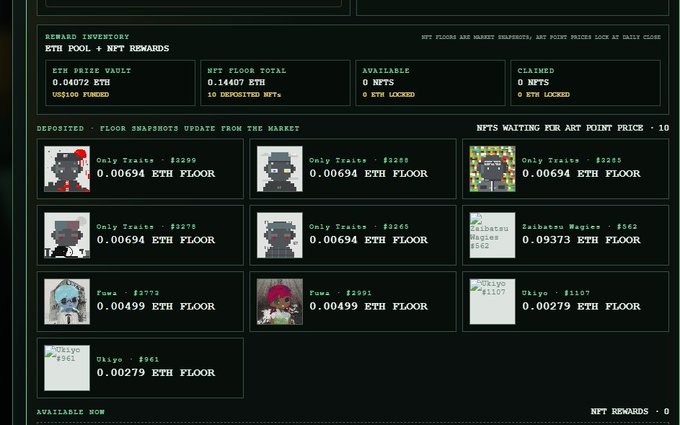This screenshot has width=680, height=425.
Task: Click the 0.00279 ETH FLOOR text for Ukiyo 961
Action: [156, 373]
